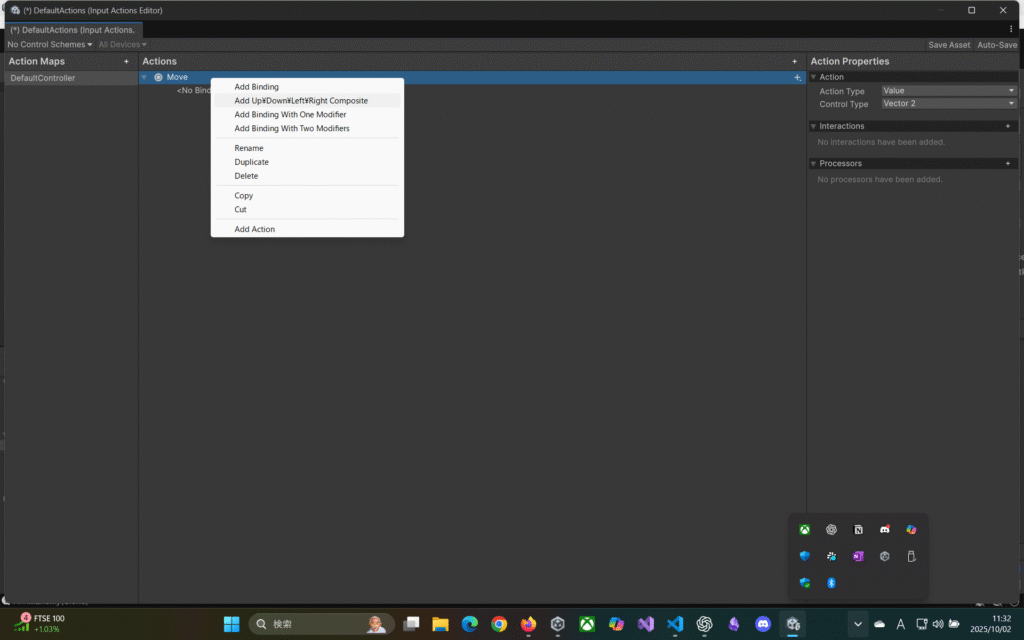
Task: Choose Add Up\Down\Left\Right Composite
Action: 301,101
